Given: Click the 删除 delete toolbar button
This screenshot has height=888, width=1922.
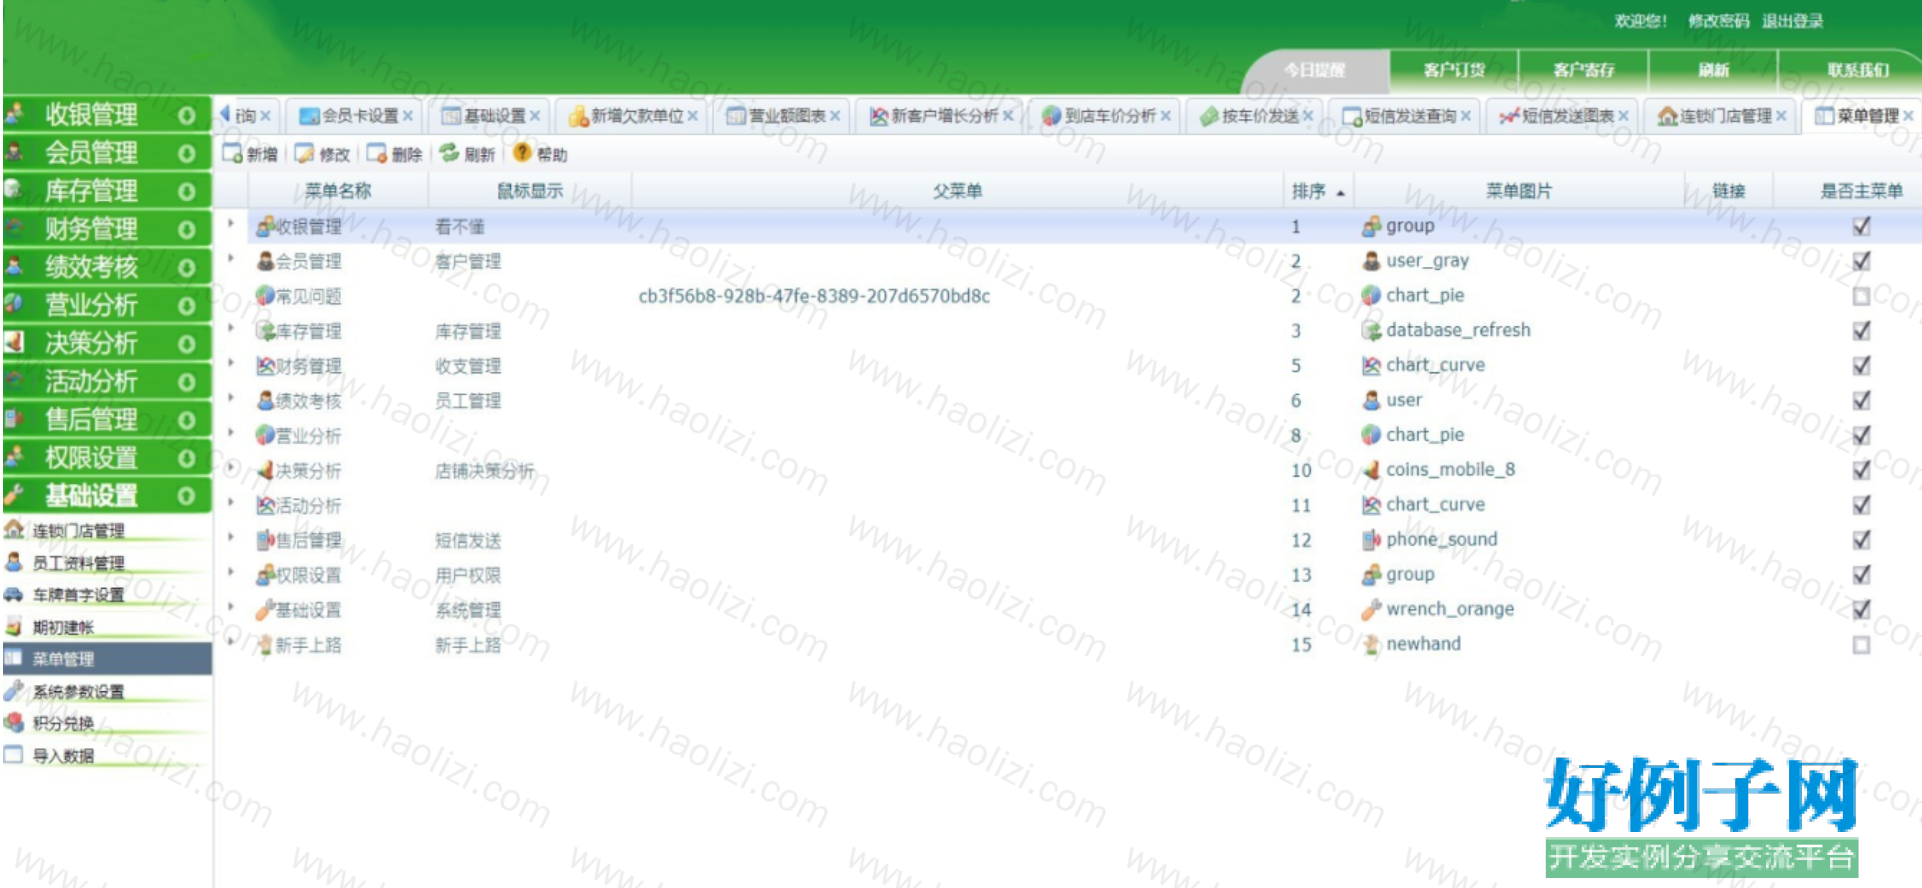Looking at the screenshot, I should [394, 154].
